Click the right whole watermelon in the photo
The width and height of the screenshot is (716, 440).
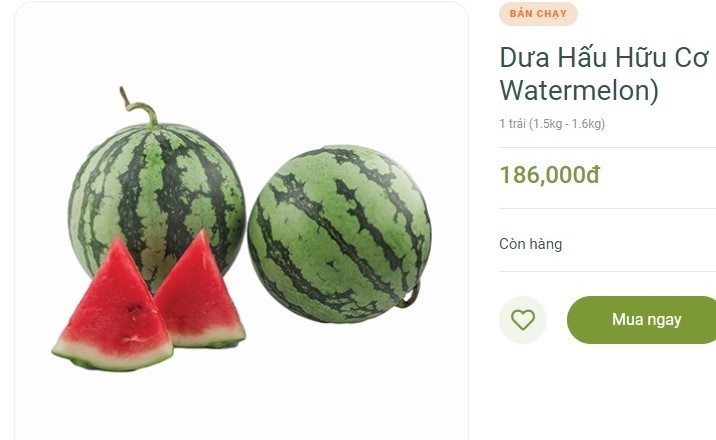[x=339, y=234]
